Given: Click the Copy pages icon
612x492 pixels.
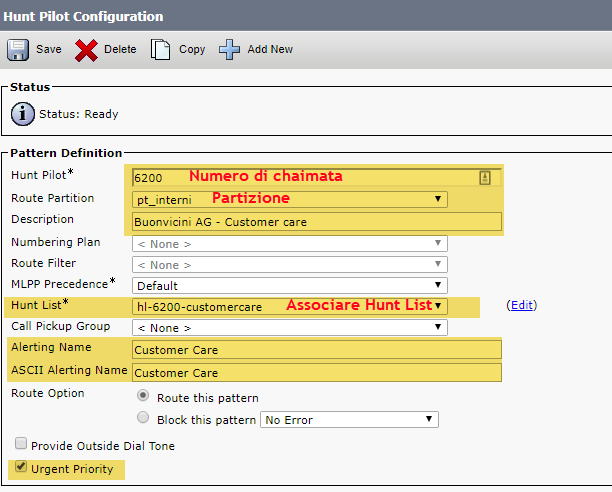Looking at the screenshot, I should pyautogui.click(x=160, y=50).
